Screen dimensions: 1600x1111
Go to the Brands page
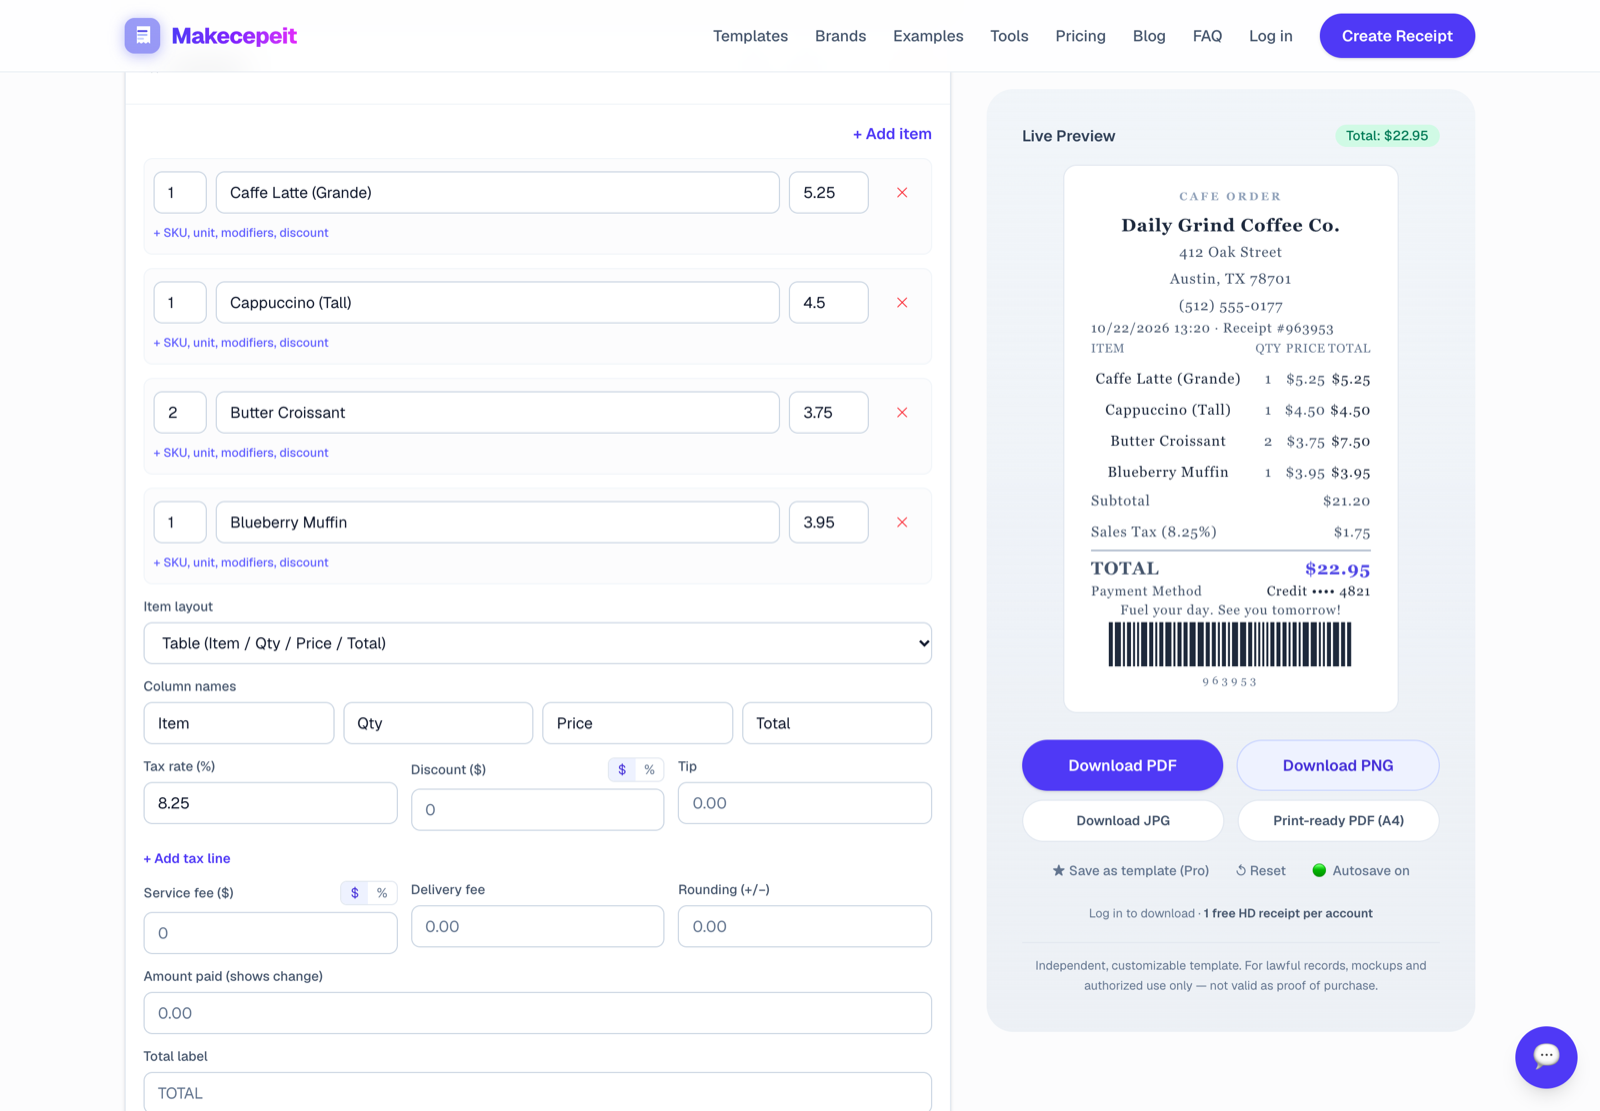pyautogui.click(x=840, y=36)
